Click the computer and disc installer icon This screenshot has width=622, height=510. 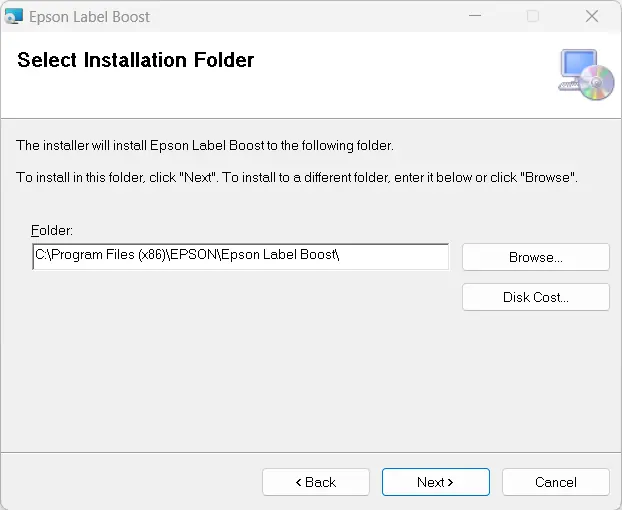point(586,75)
